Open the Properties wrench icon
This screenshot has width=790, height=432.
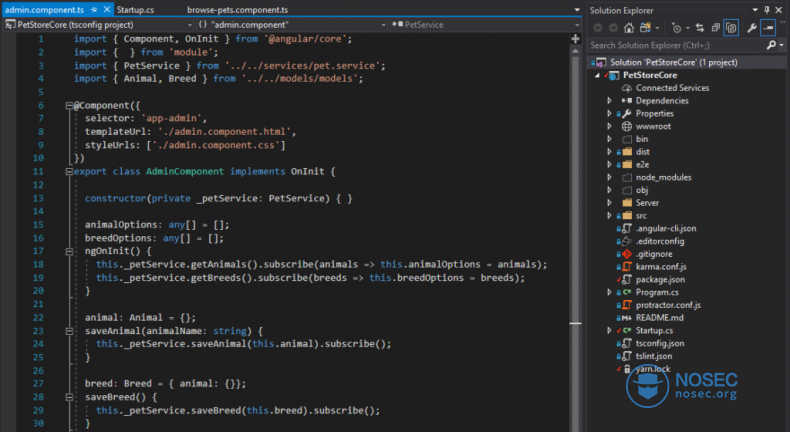tap(752, 28)
